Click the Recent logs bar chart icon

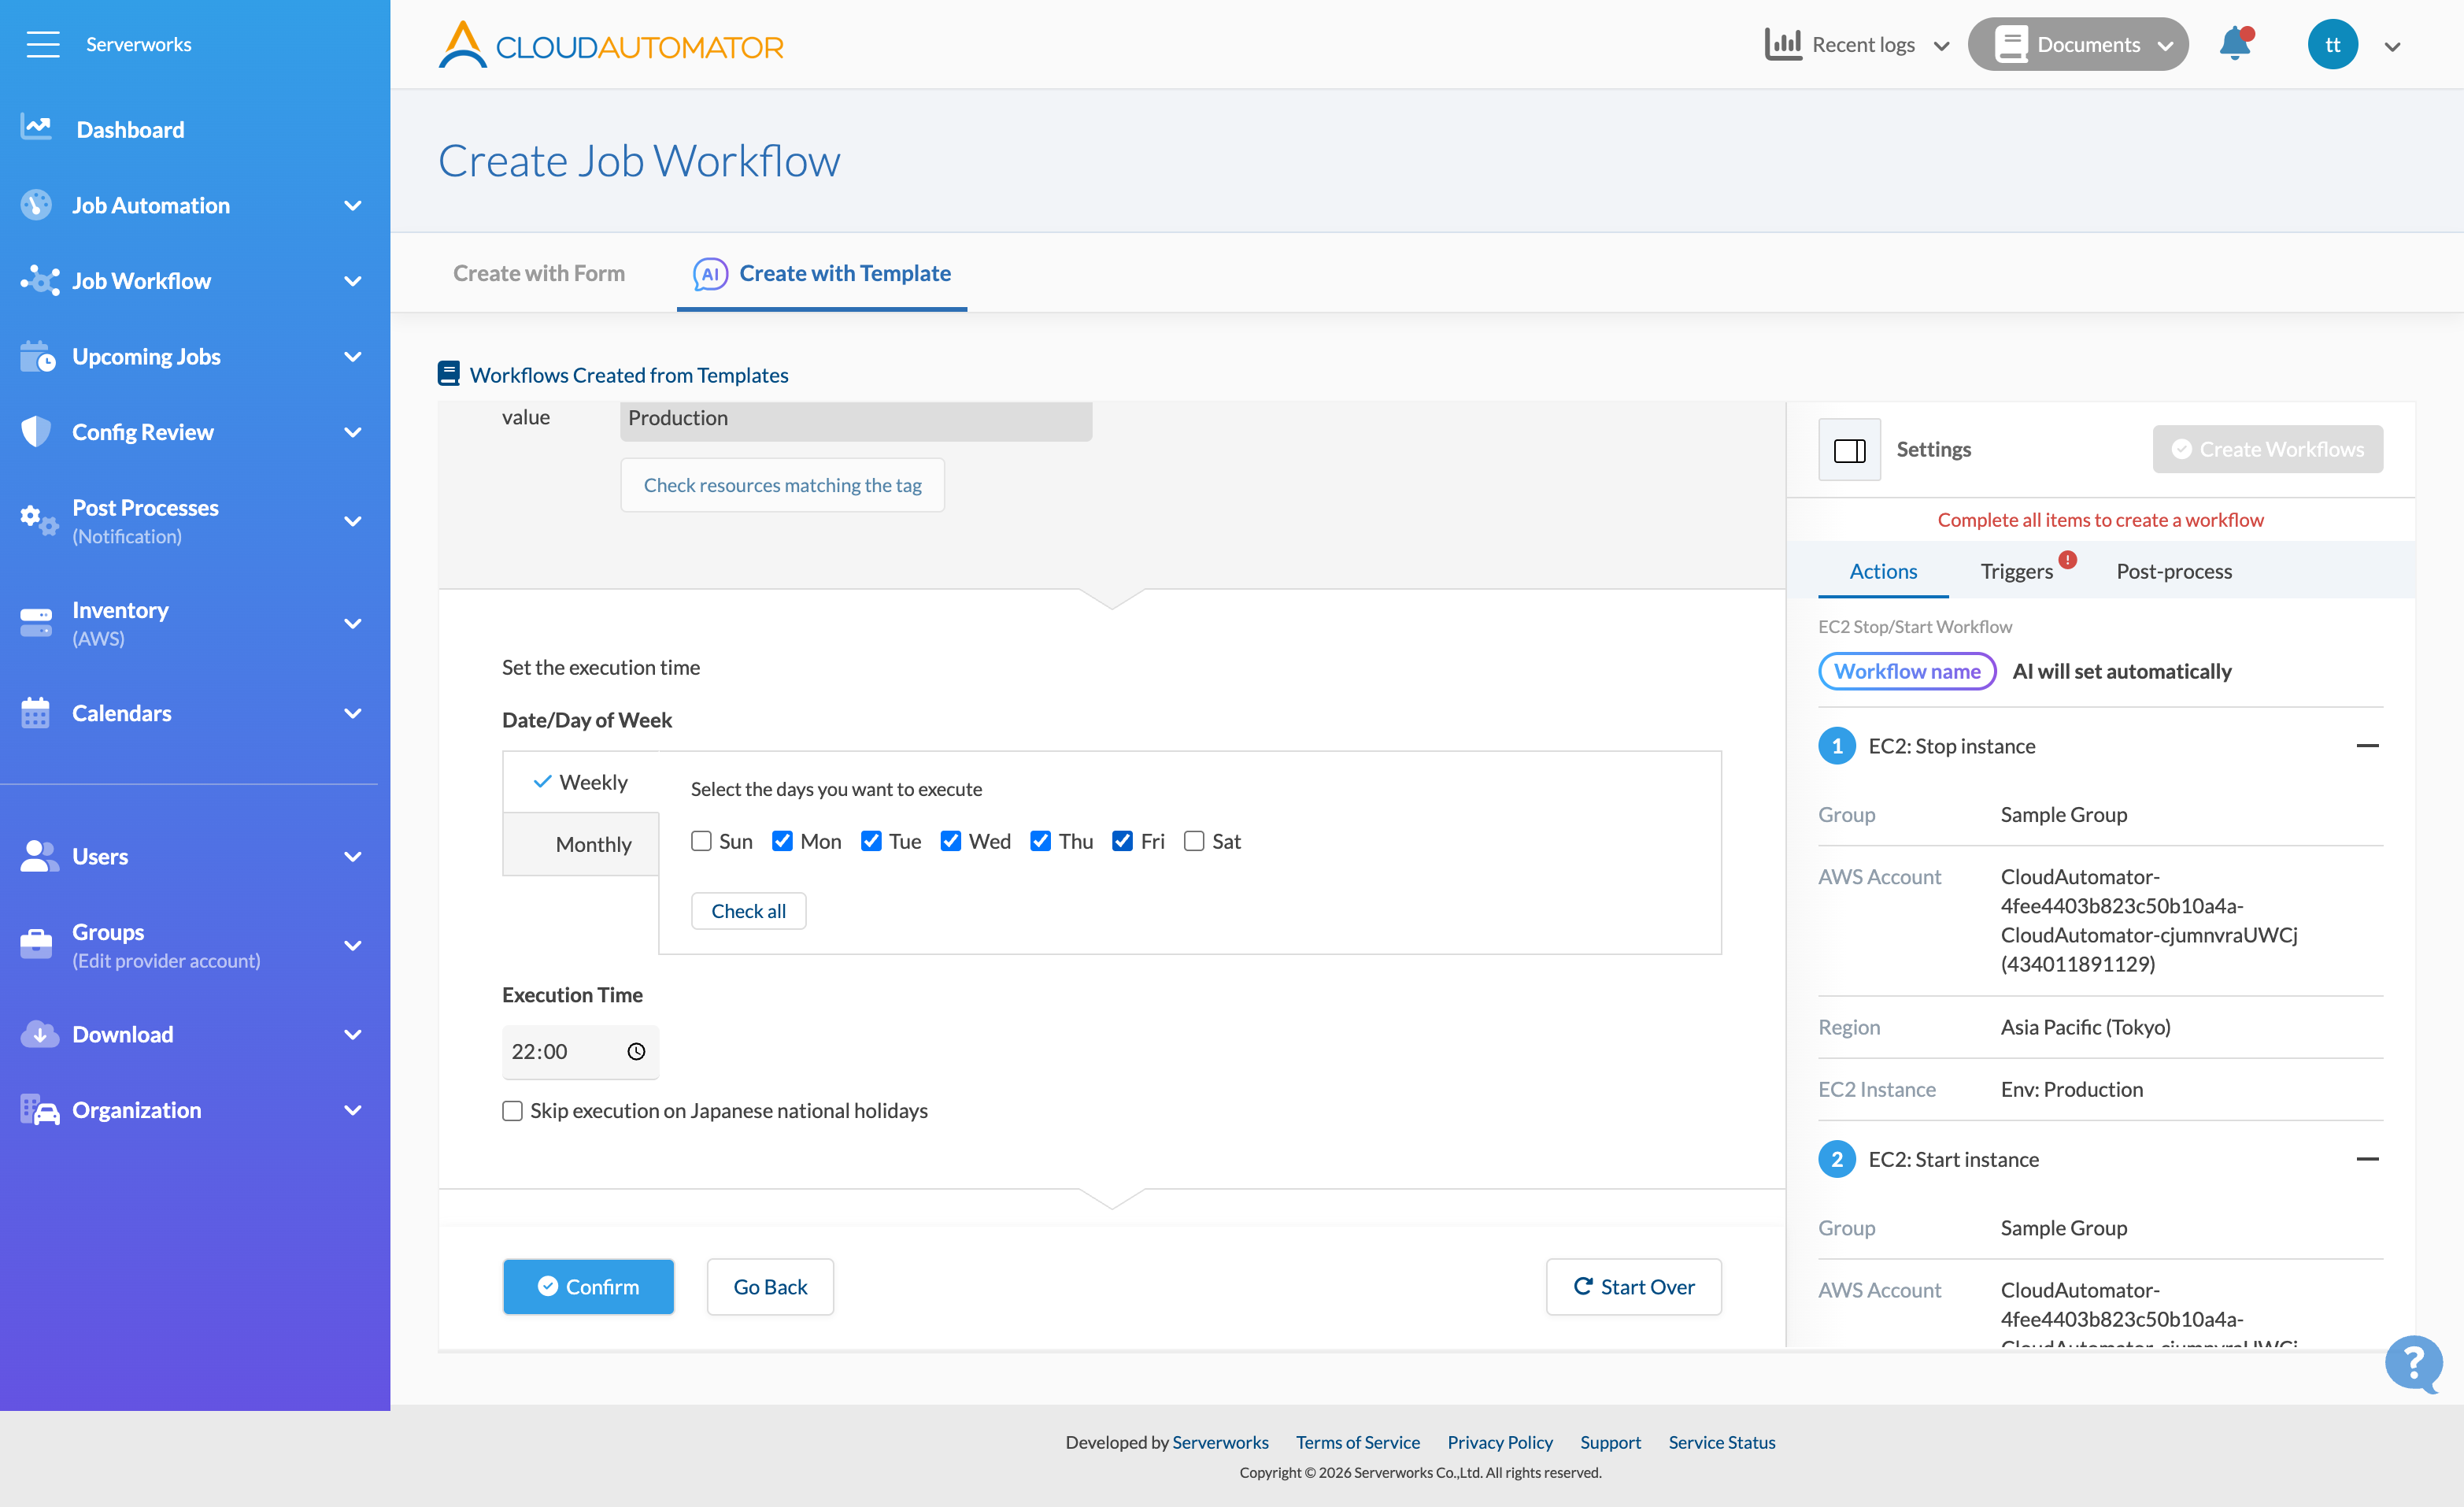[x=1783, y=44]
